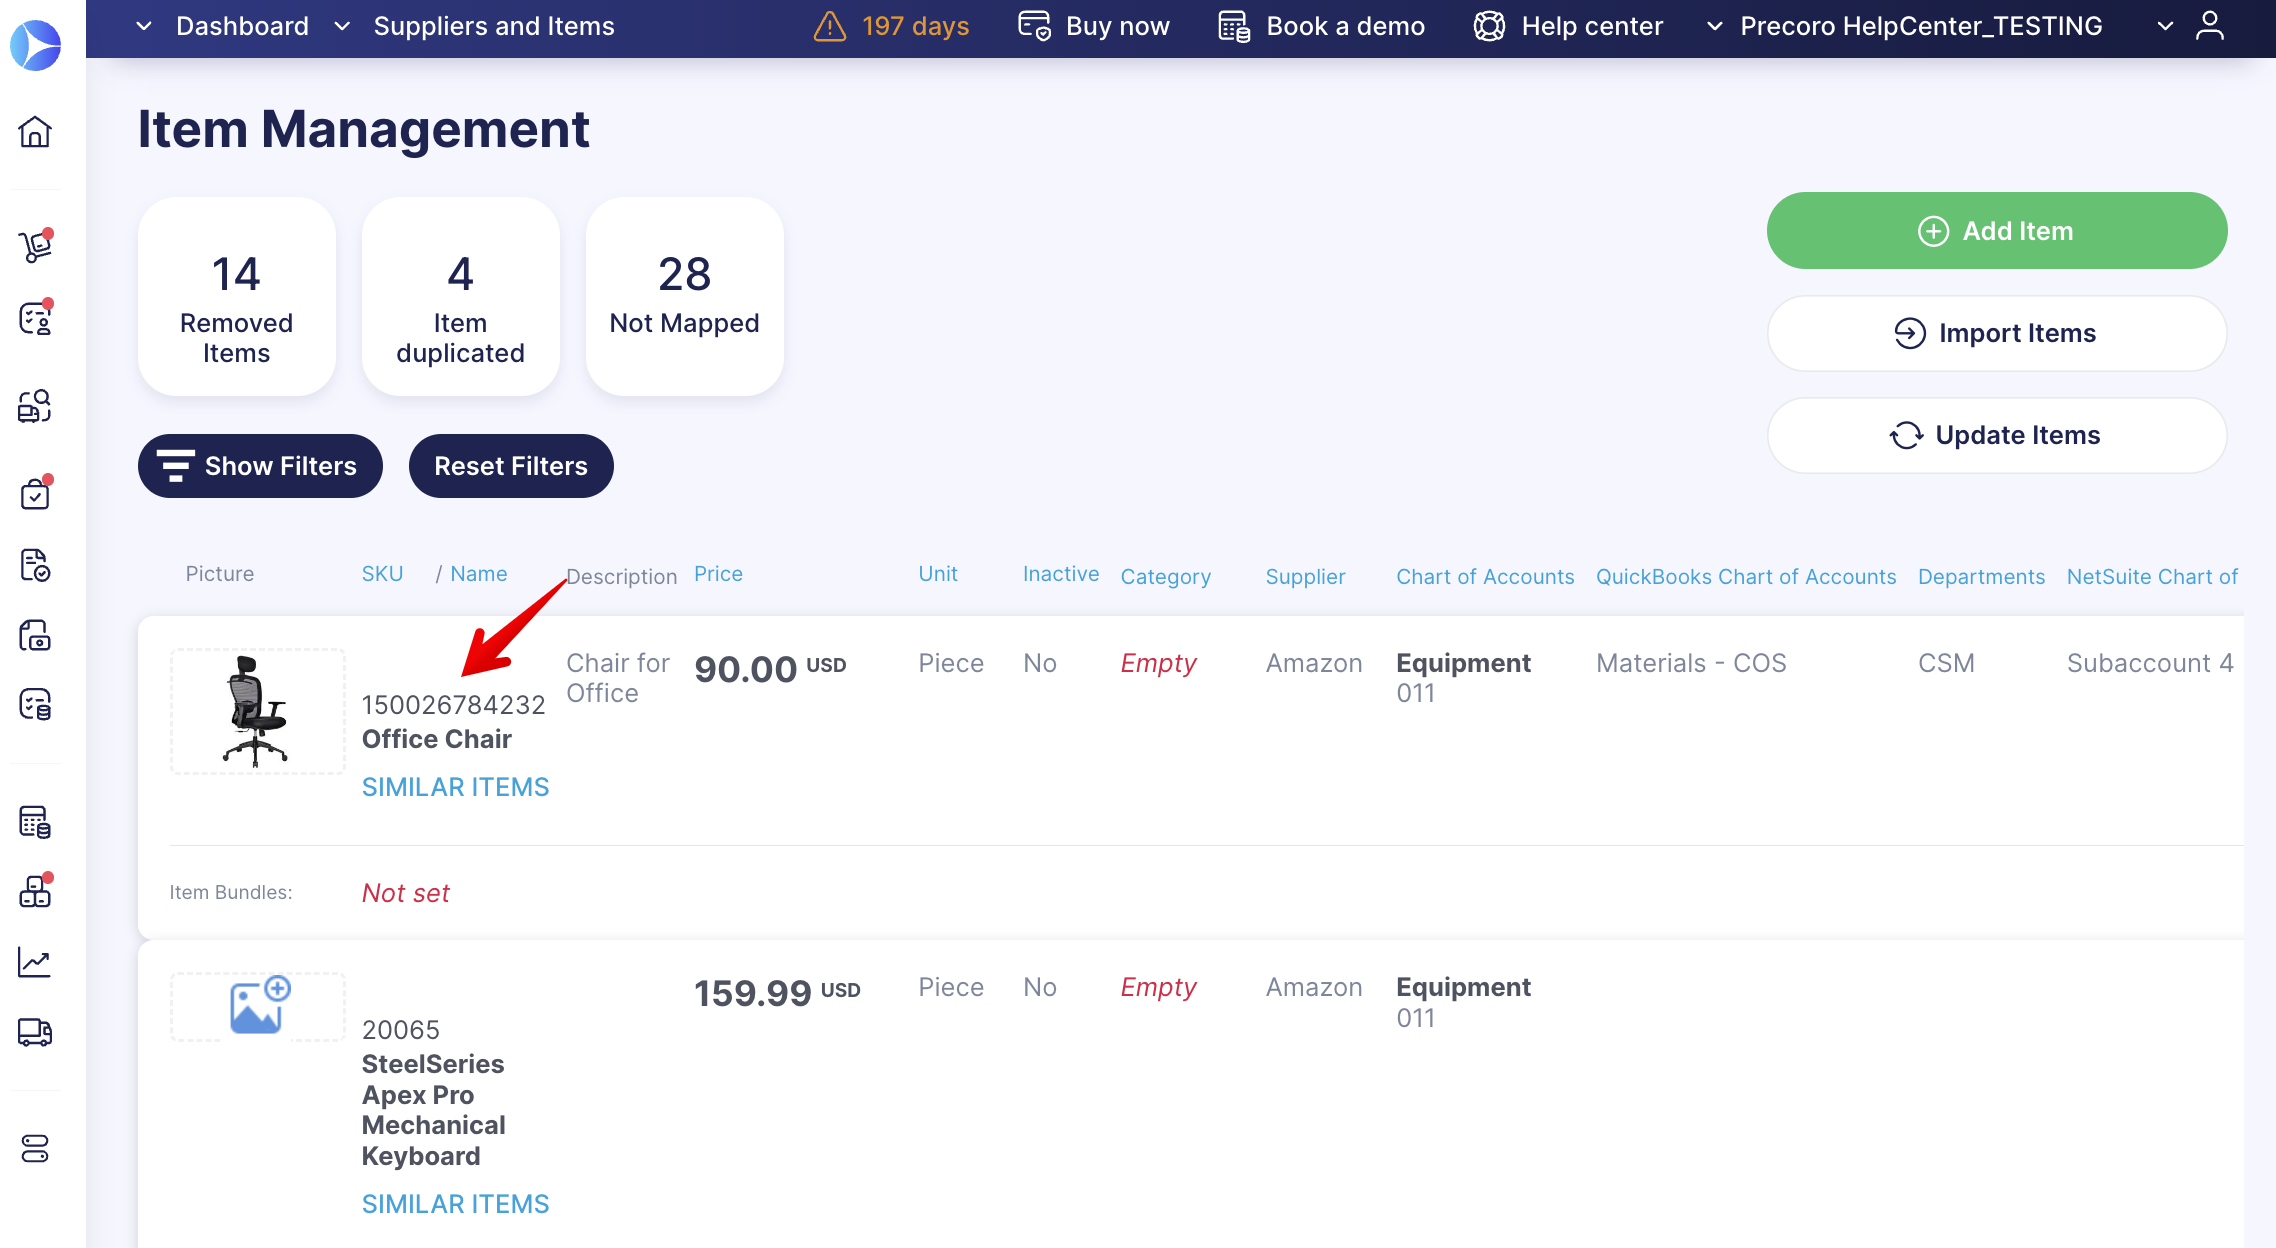This screenshot has height=1248, width=2276.
Task: Click the Buy now card icon
Action: [x=1034, y=26]
